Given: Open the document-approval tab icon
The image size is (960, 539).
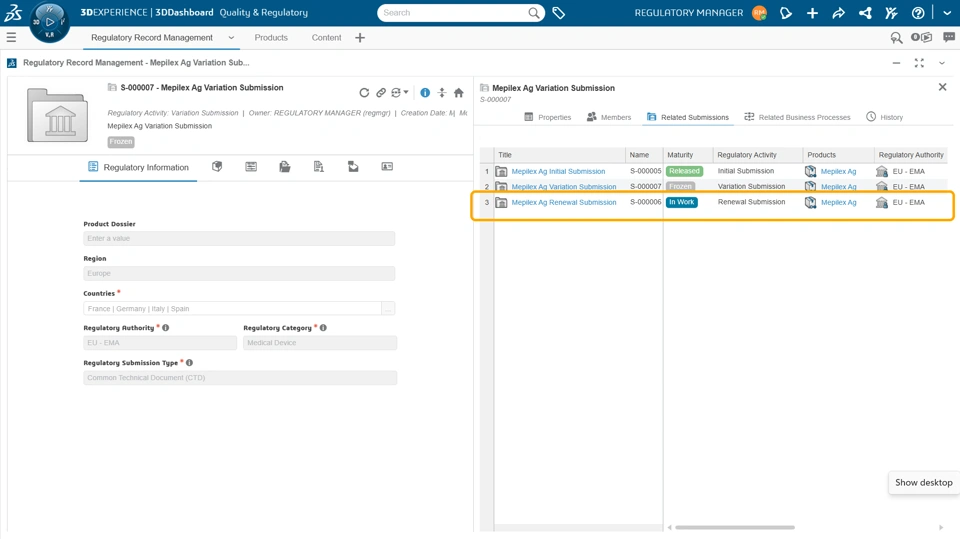Looking at the screenshot, I should tap(318, 167).
